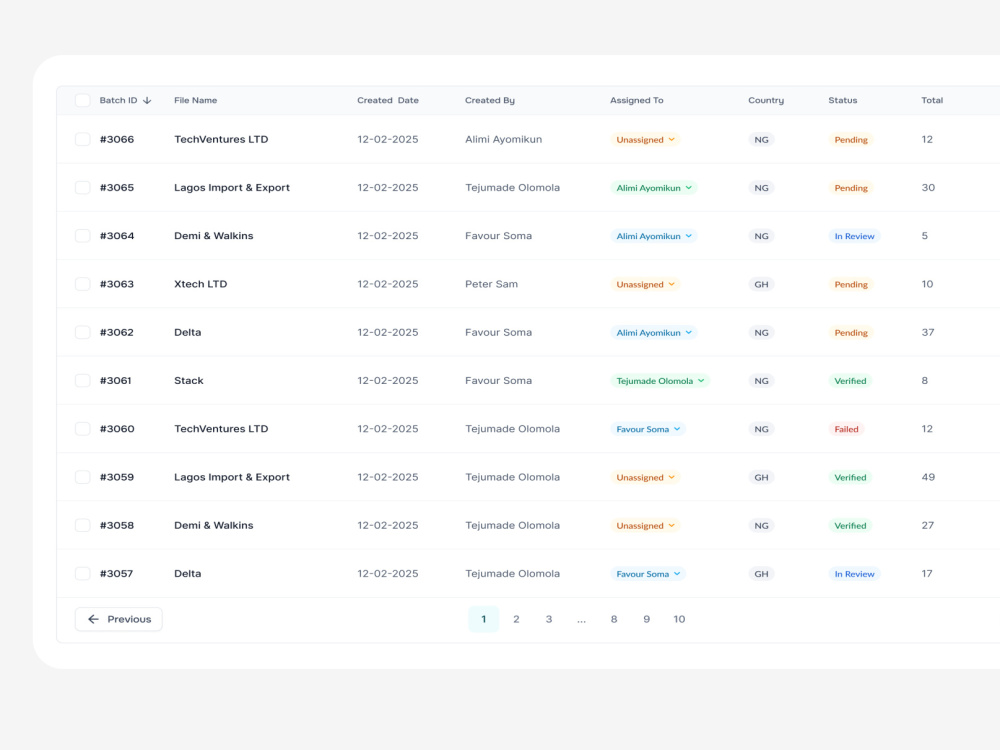Viewport: 1000px width, 750px height.
Task: Click the Failed status badge for #3060
Action: [846, 429]
